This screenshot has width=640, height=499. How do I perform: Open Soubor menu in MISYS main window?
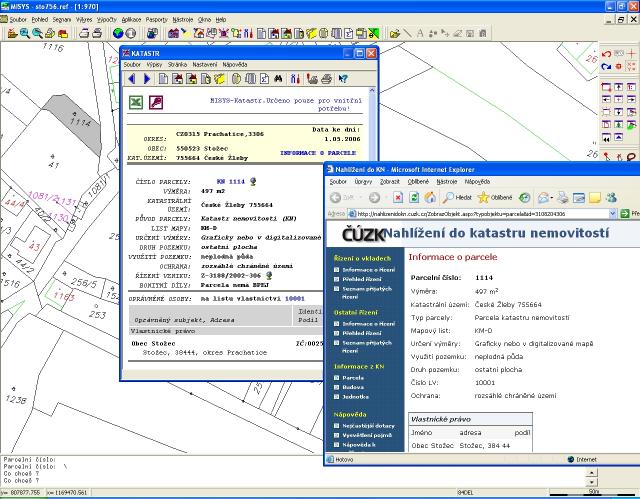point(18,19)
